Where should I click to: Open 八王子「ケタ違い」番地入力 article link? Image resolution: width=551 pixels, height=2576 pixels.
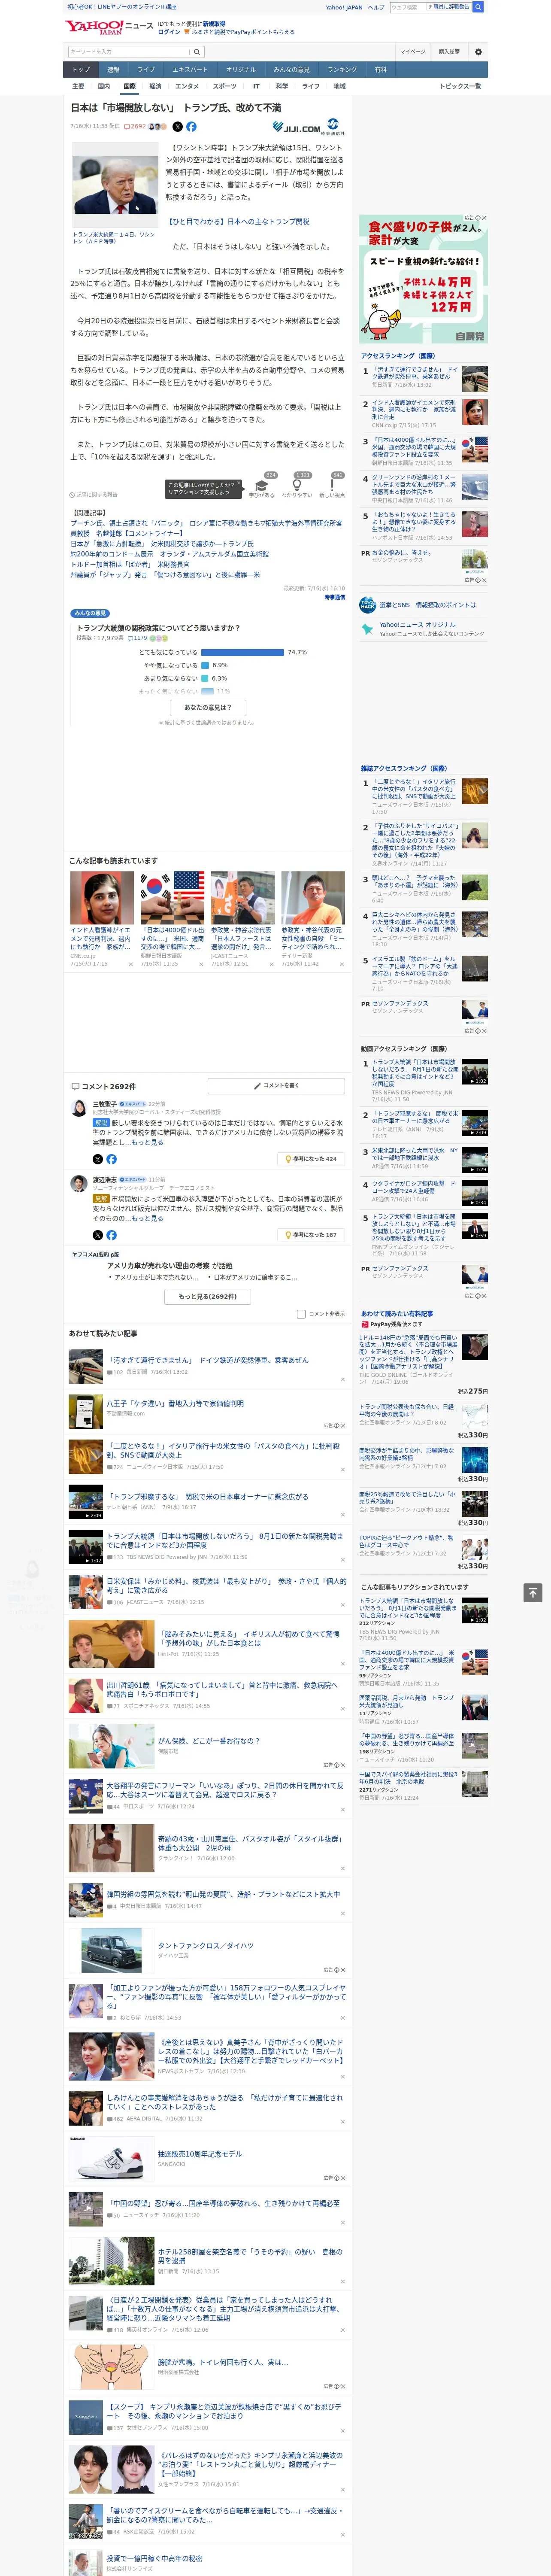tap(175, 1403)
